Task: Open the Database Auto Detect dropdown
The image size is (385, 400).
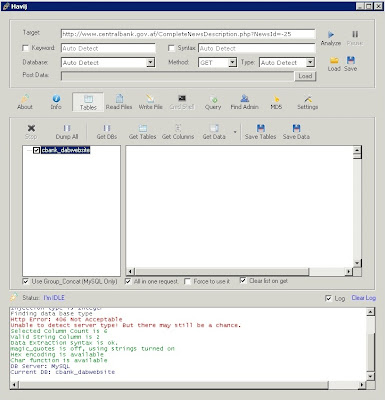Action: (x=151, y=62)
